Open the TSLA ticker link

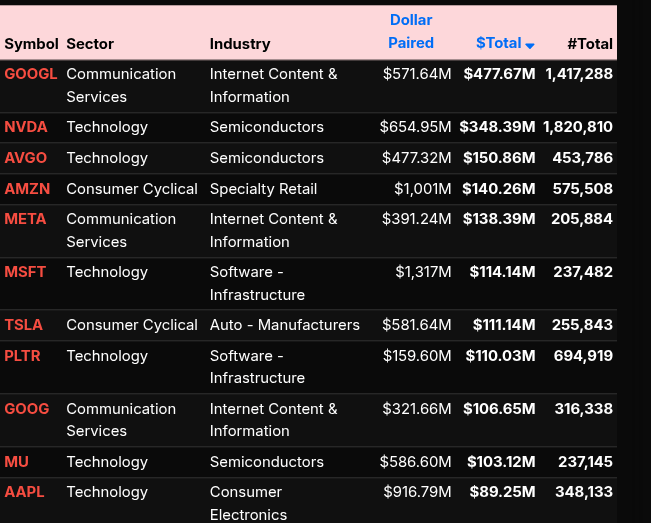[x=24, y=325]
